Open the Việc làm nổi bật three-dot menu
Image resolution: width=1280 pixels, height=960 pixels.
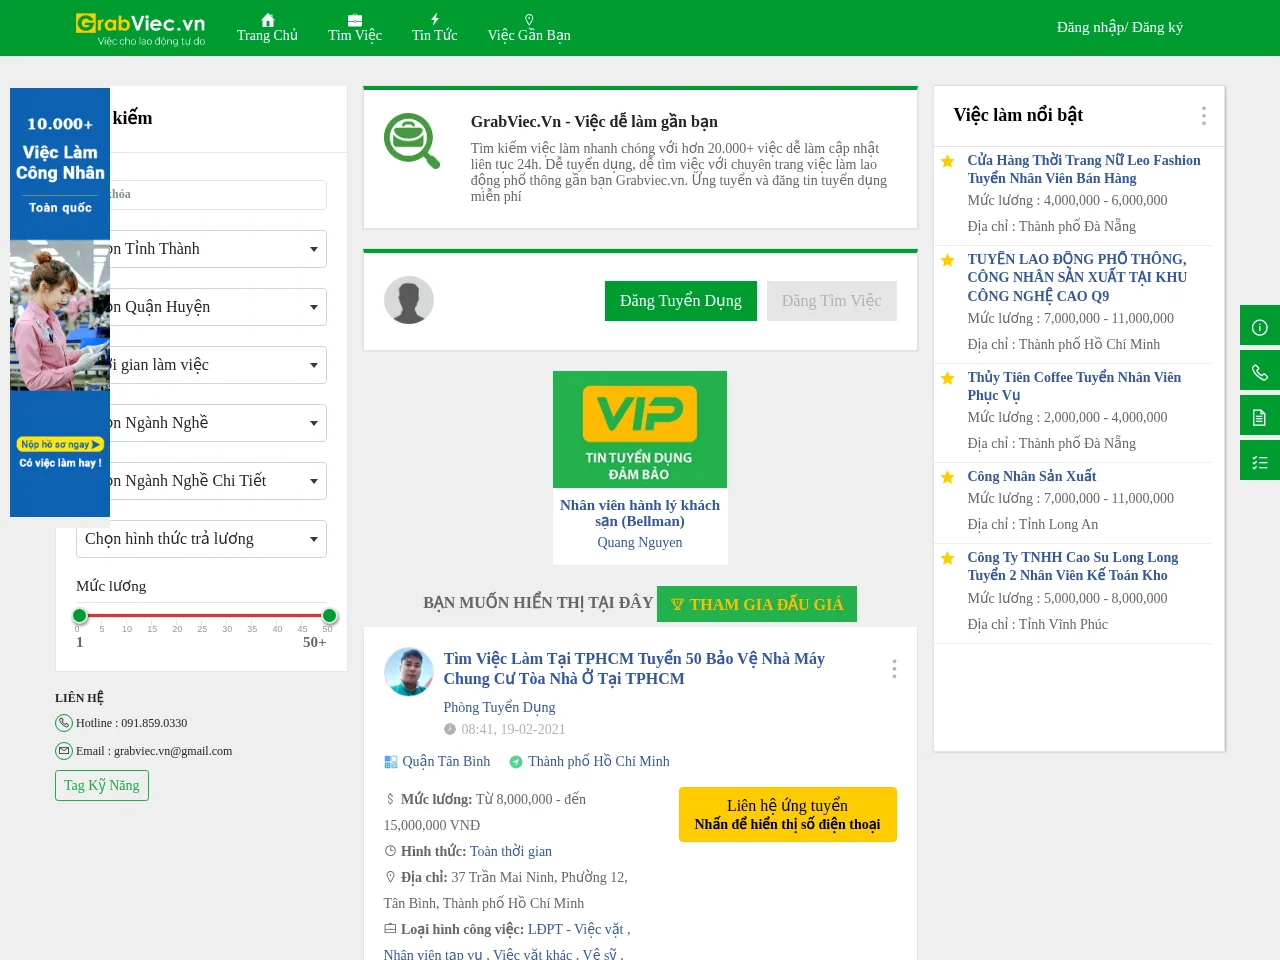click(1203, 116)
